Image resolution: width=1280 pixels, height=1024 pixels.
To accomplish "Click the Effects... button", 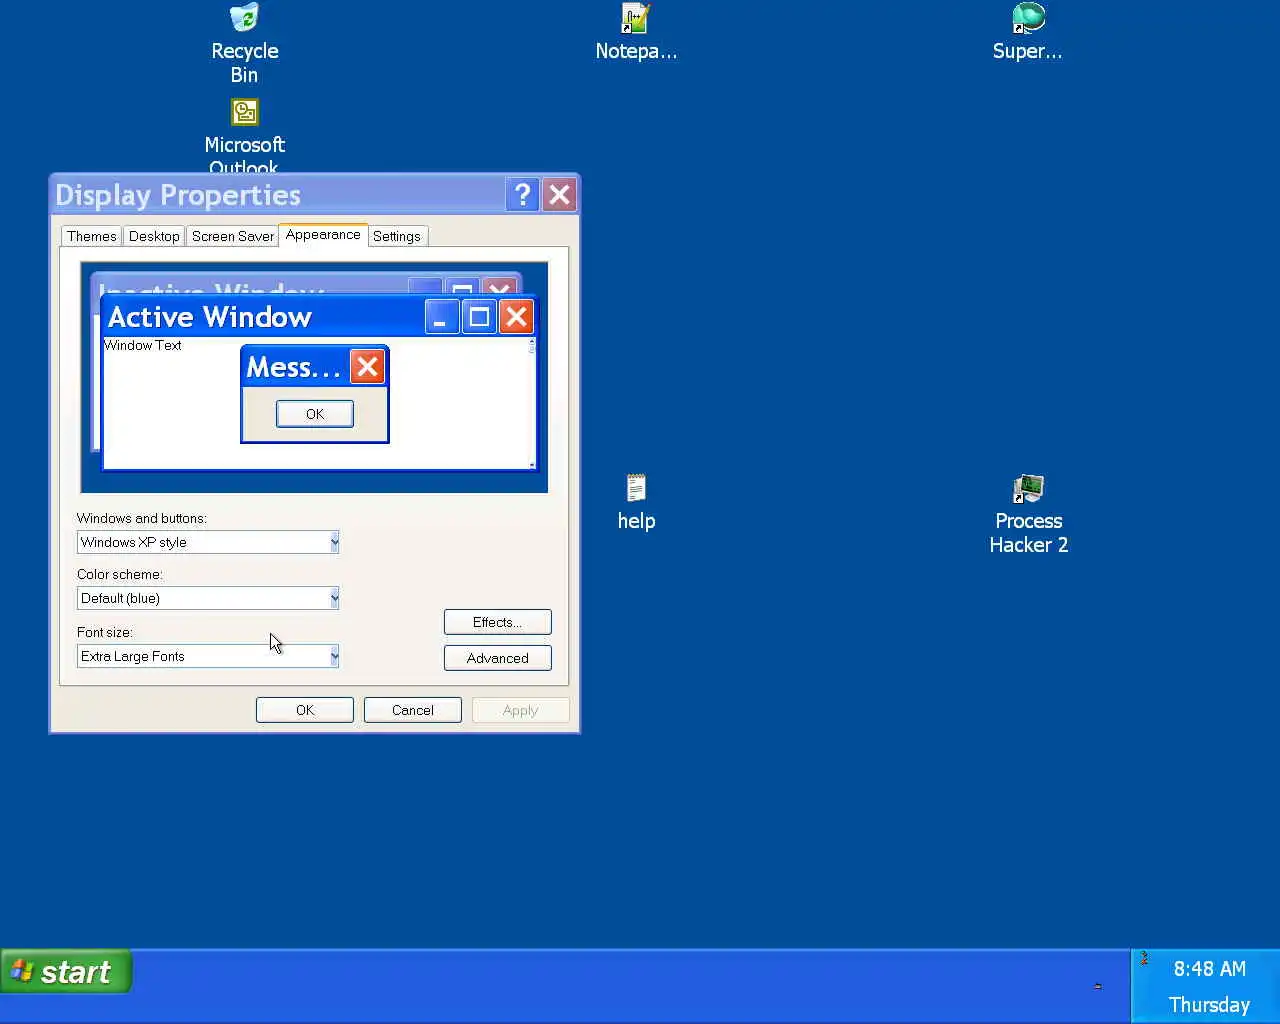I will [x=497, y=622].
